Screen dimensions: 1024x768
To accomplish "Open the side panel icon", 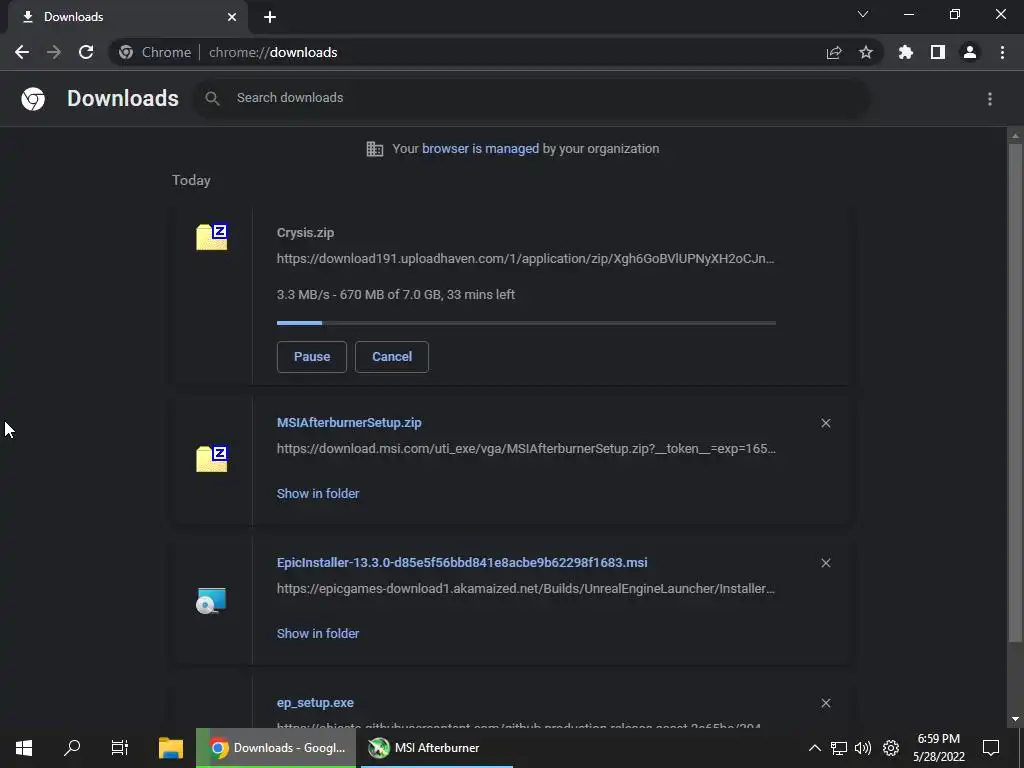I will pos(938,52).
